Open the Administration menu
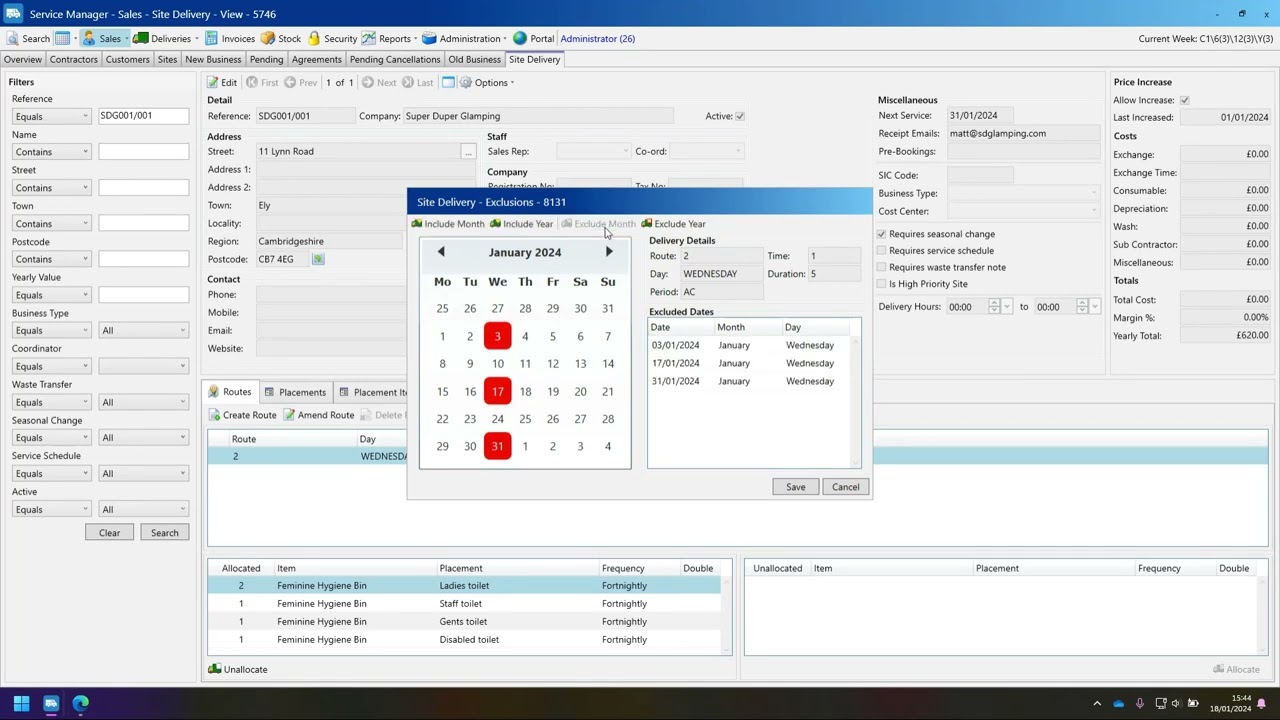The image size is (1280, 720). click(x=464, y=39)
